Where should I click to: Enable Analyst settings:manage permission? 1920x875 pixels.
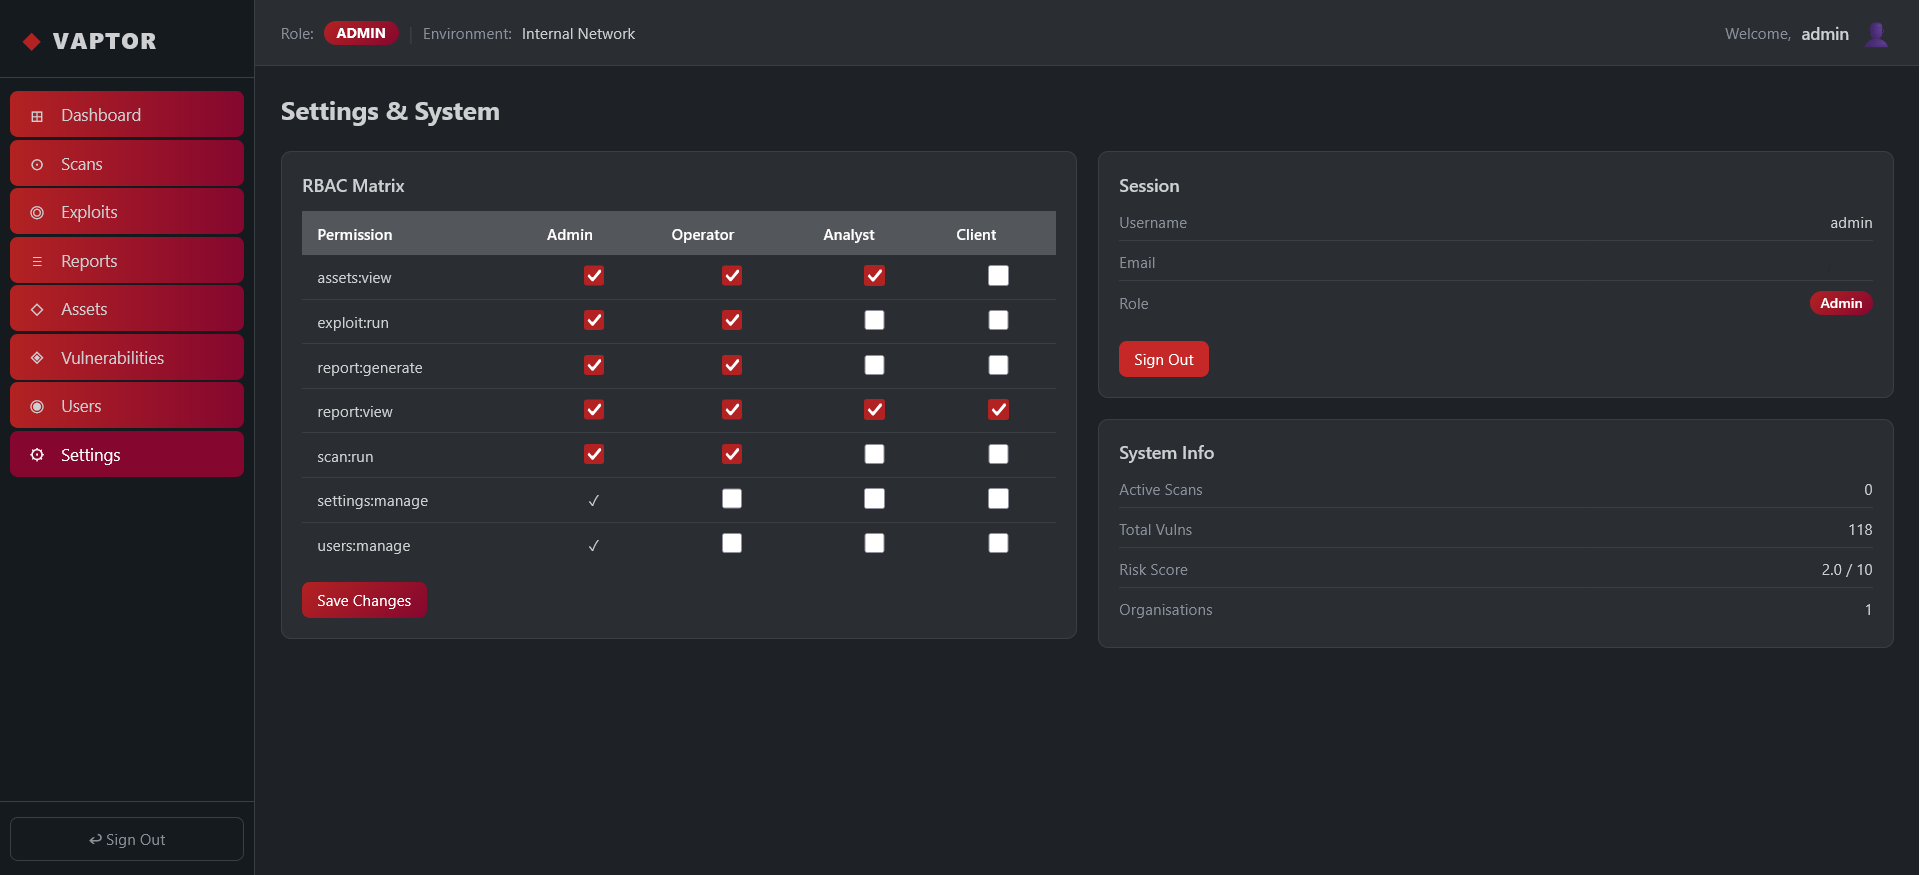[874, 498]
